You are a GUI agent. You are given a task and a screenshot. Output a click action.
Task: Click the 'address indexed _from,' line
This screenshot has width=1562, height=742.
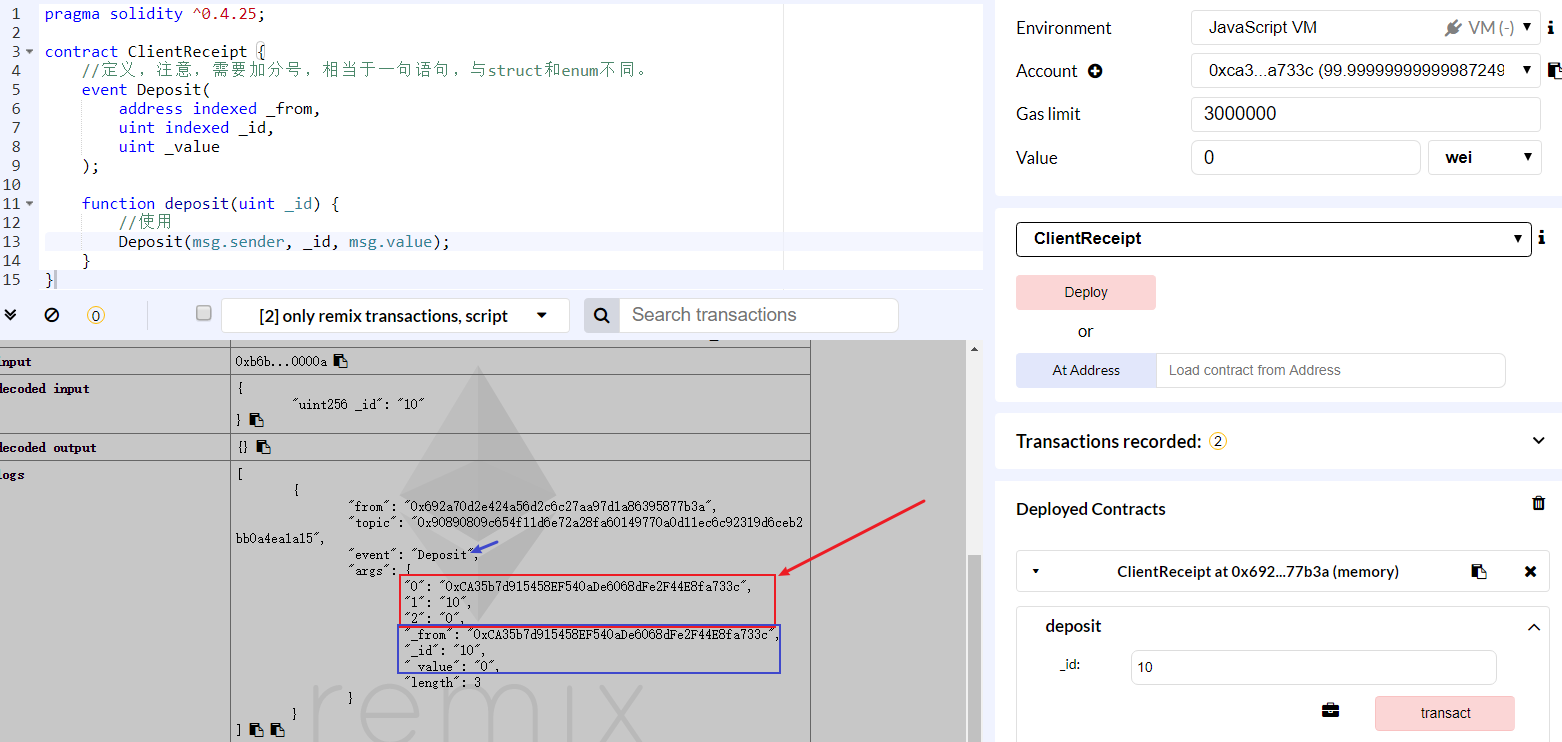pos(219,108)
